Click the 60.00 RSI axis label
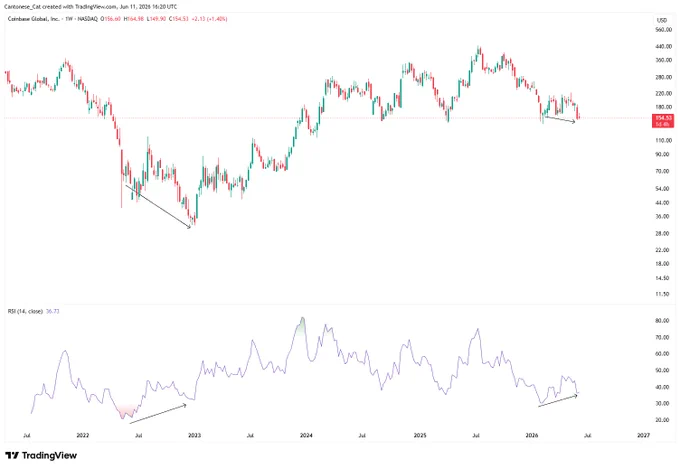Screen dimensions: 680x469 (664, 354)
